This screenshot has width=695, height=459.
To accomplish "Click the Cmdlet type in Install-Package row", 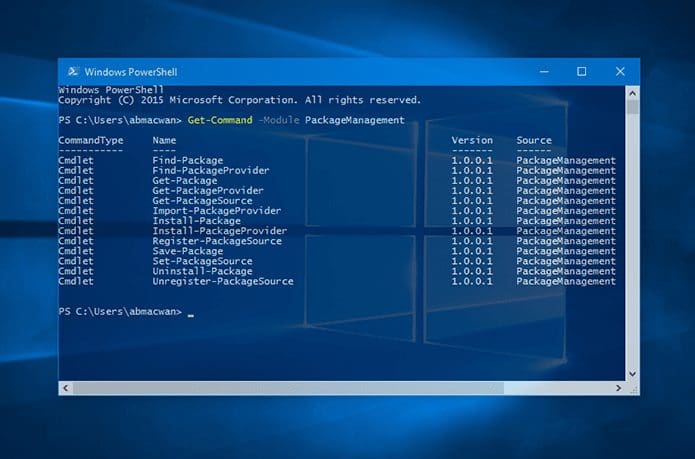I will pyautogui.click(x=76, y=221).
